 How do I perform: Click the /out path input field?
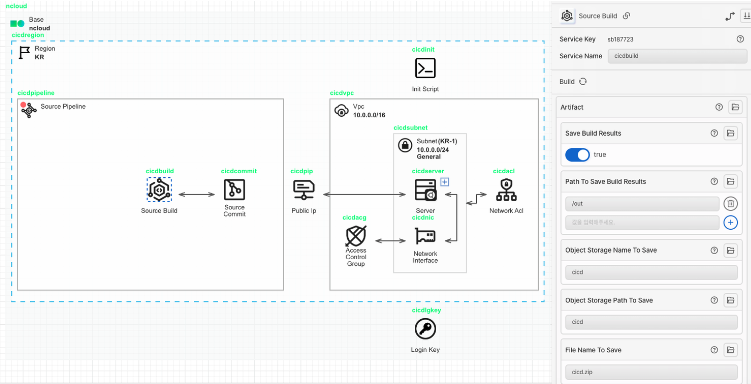pos(642,203)
